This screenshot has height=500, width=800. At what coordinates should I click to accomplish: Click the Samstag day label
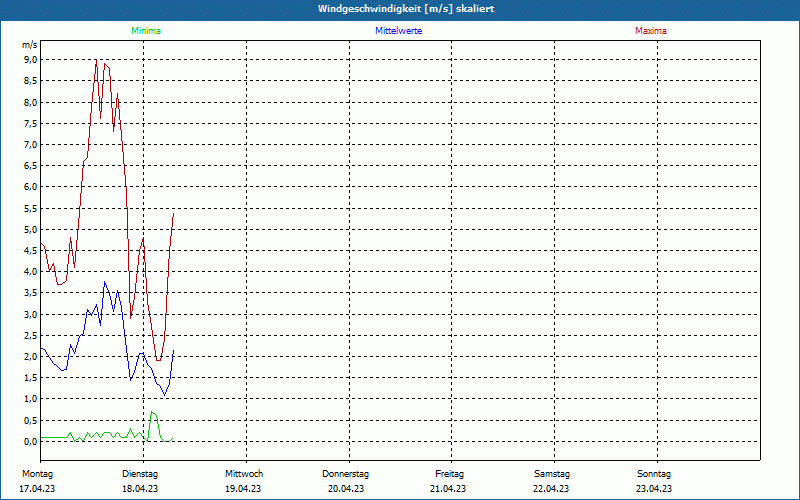click(x=552, y=474)
